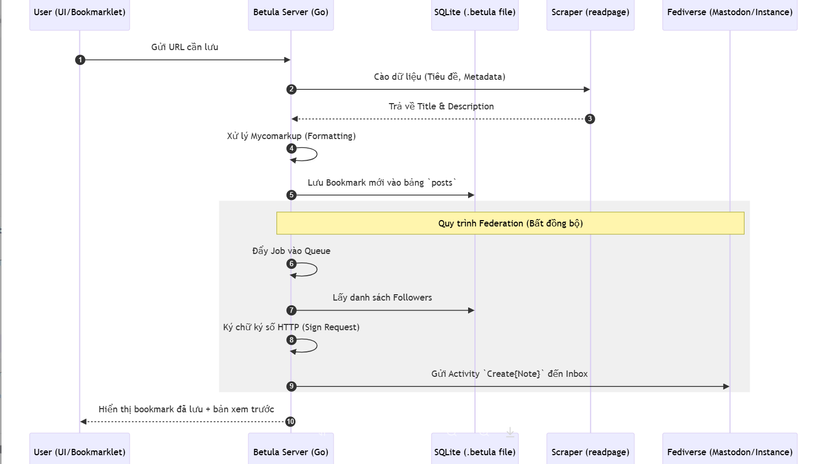Viewport: 825px width, 464px height.
Task: Click step number 10 circle marker
Action: coord(291,421)
